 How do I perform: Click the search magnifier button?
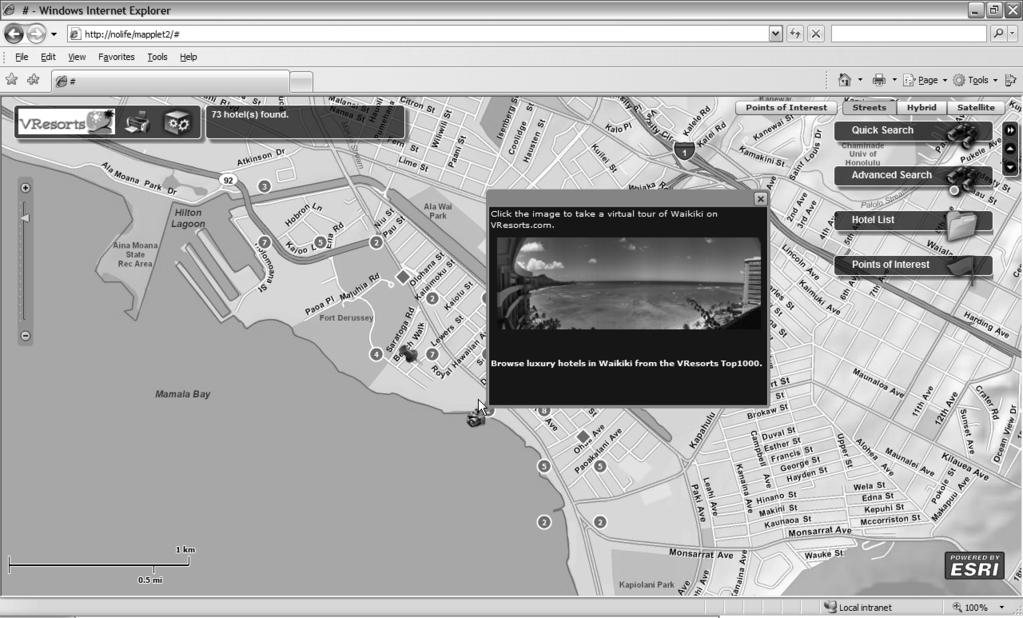(998, 34)
